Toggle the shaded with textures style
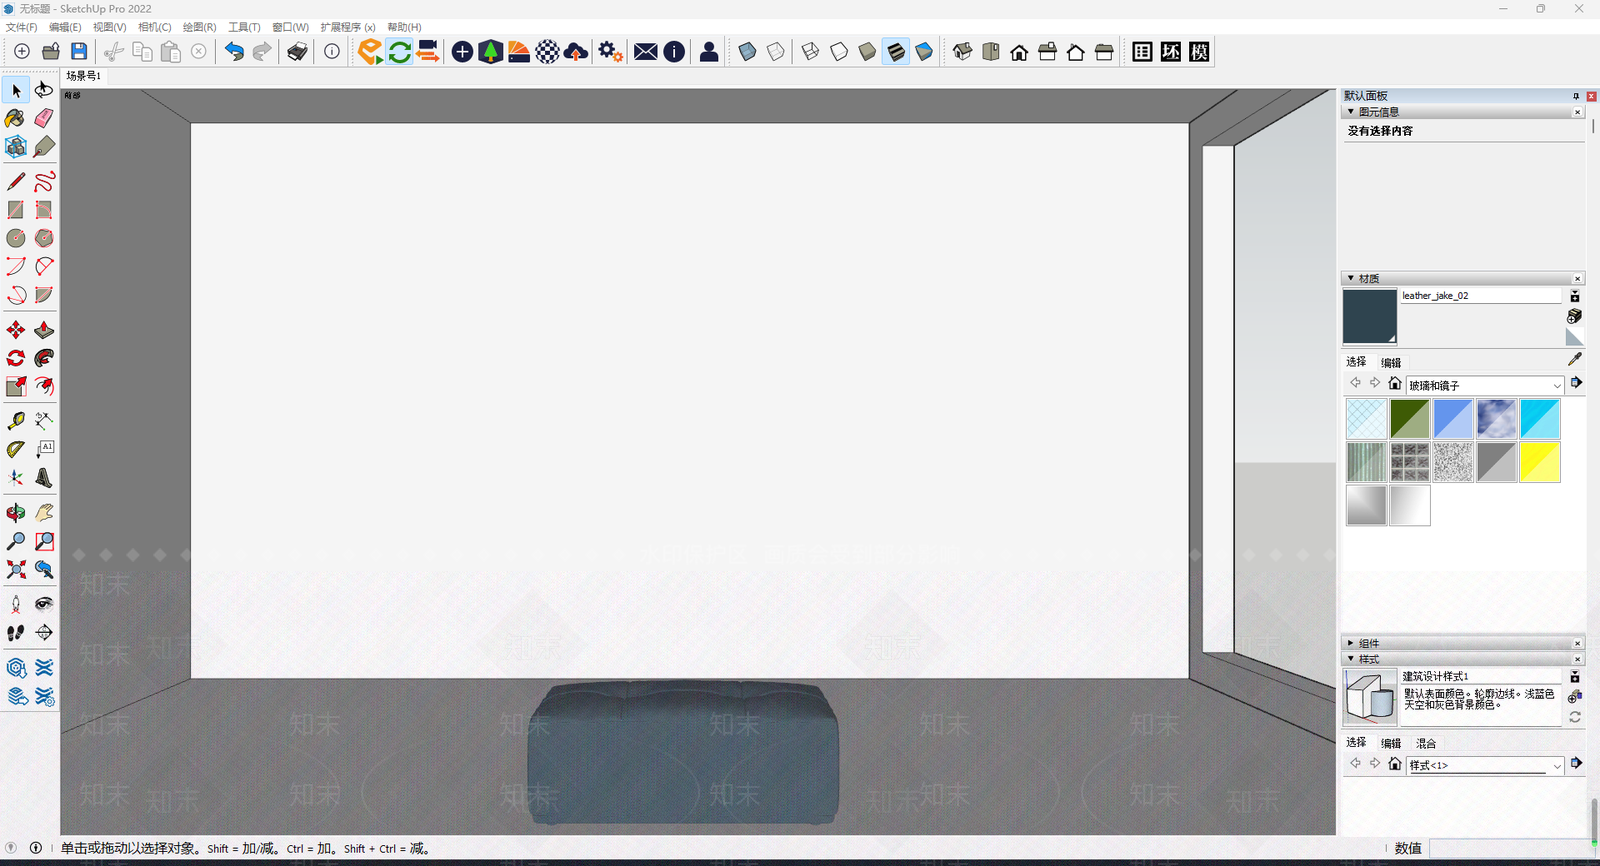This screenshot has width=1600, height=866. pyautogui.click(x=896, y=52)
